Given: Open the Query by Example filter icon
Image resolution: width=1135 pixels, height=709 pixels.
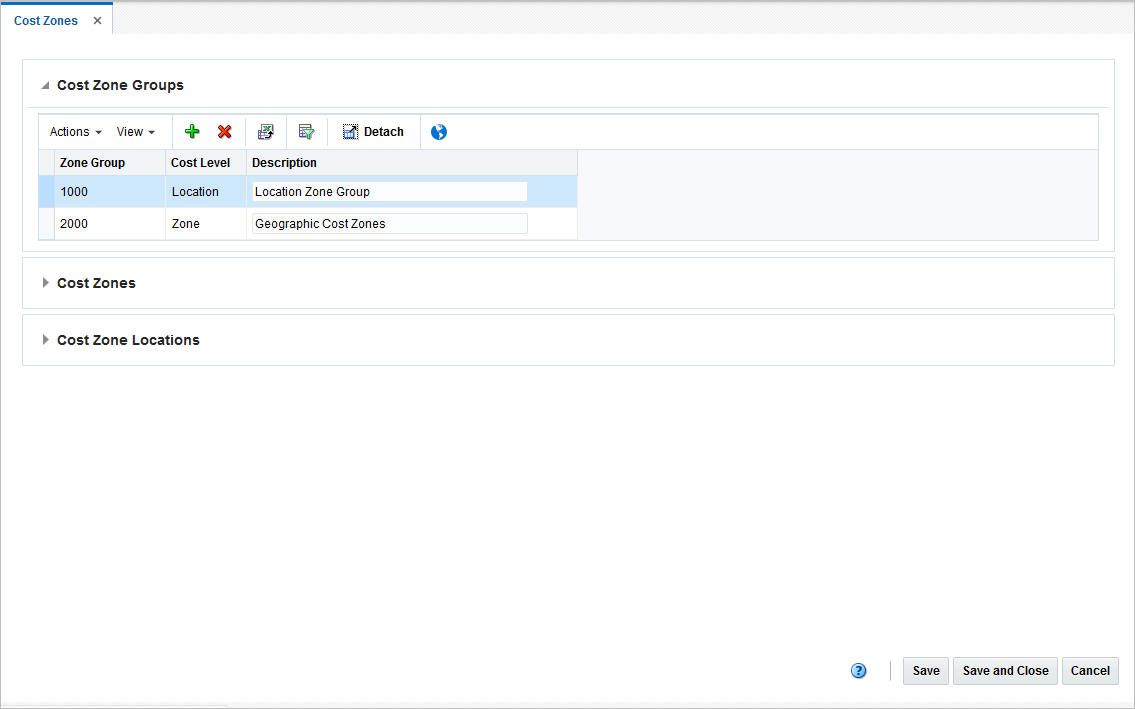Looking at the screenshot, I should click(306, 132).
